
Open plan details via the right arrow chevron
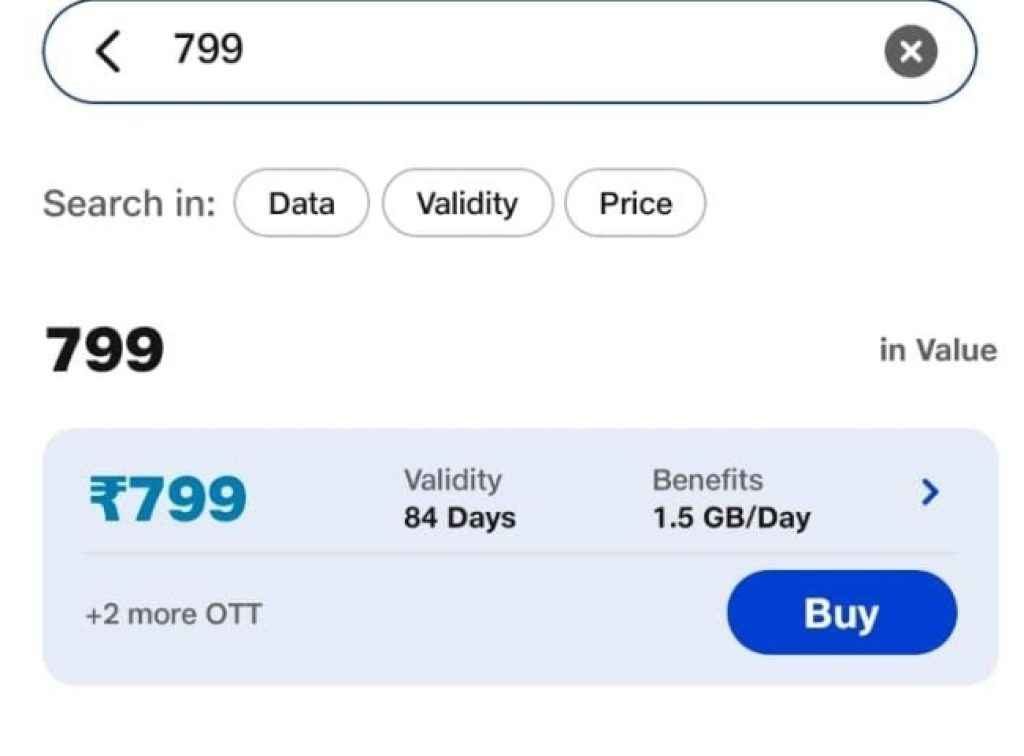click(x=930, y=492)
